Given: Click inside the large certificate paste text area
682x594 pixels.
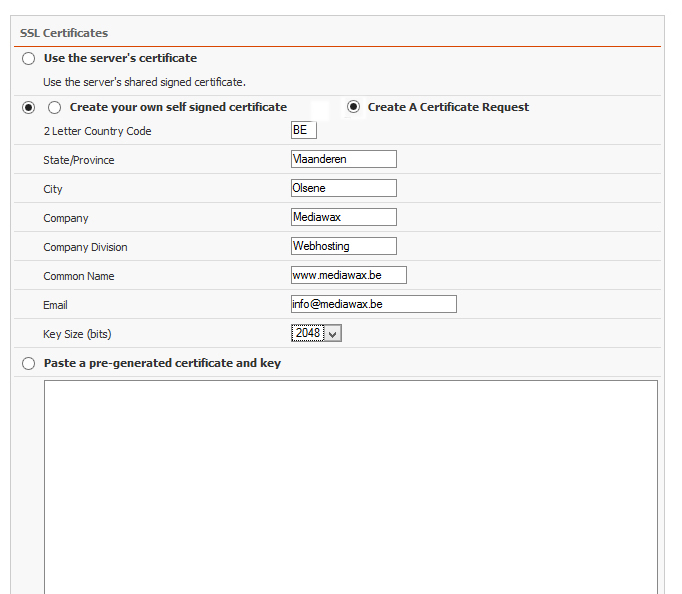Looking at the screenshot, I should tap(351, 487).
